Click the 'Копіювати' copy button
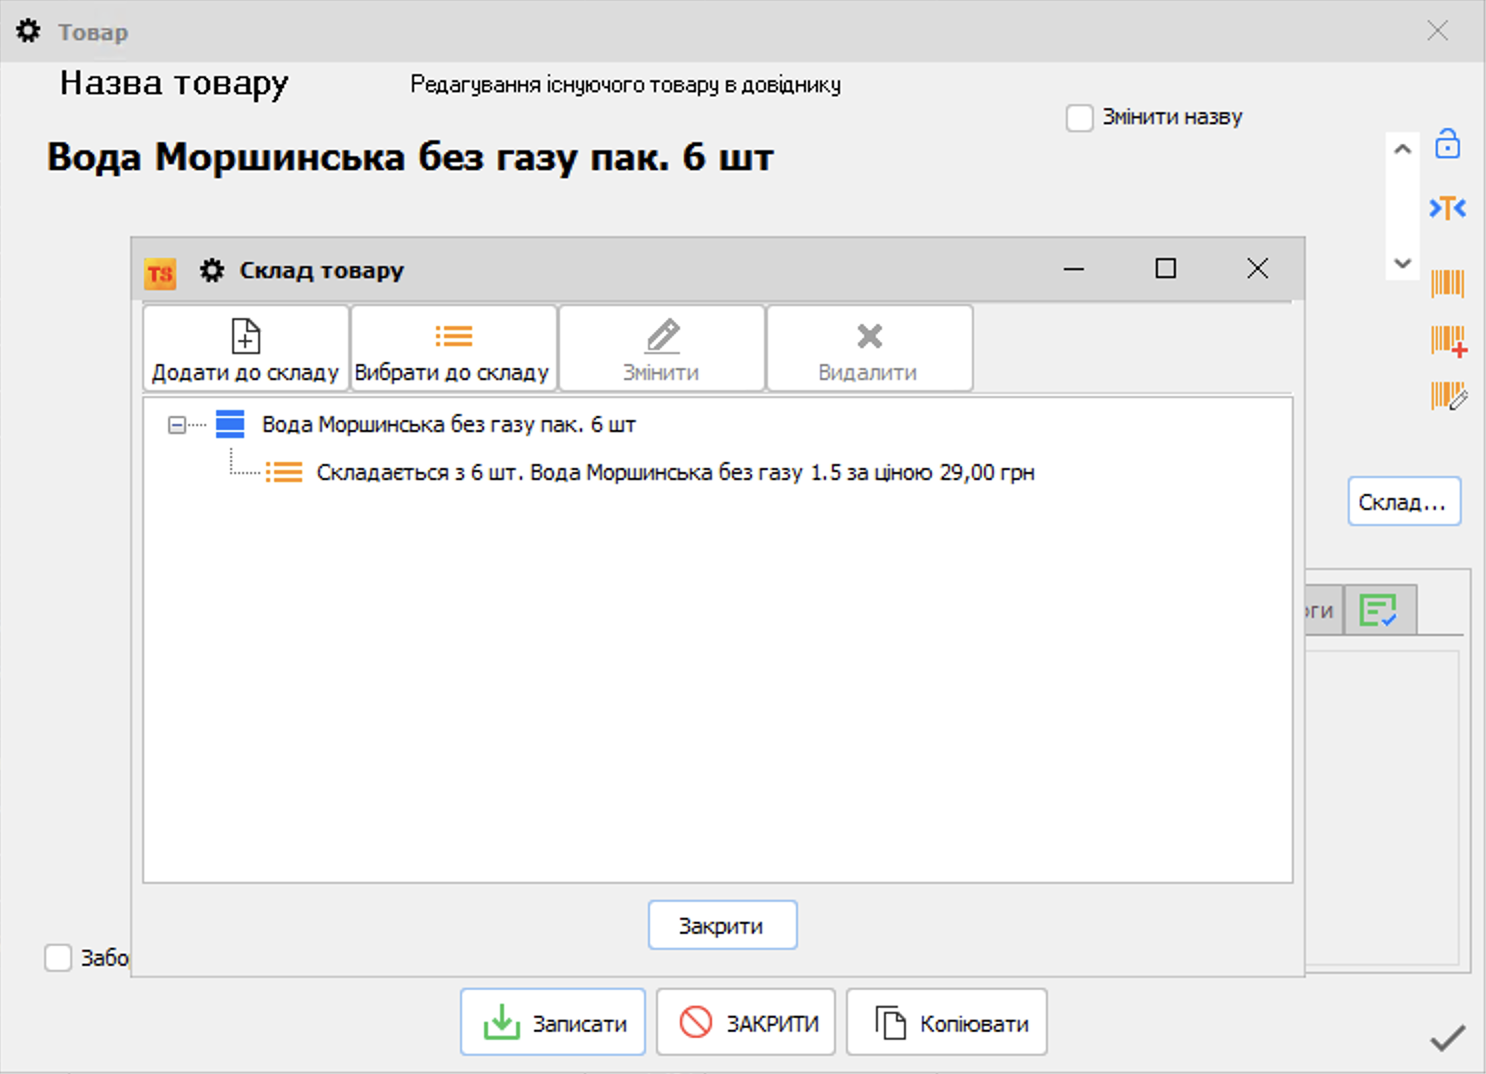The height and width of the screenshot is (1074, 1486). (x=946, y=1023)
